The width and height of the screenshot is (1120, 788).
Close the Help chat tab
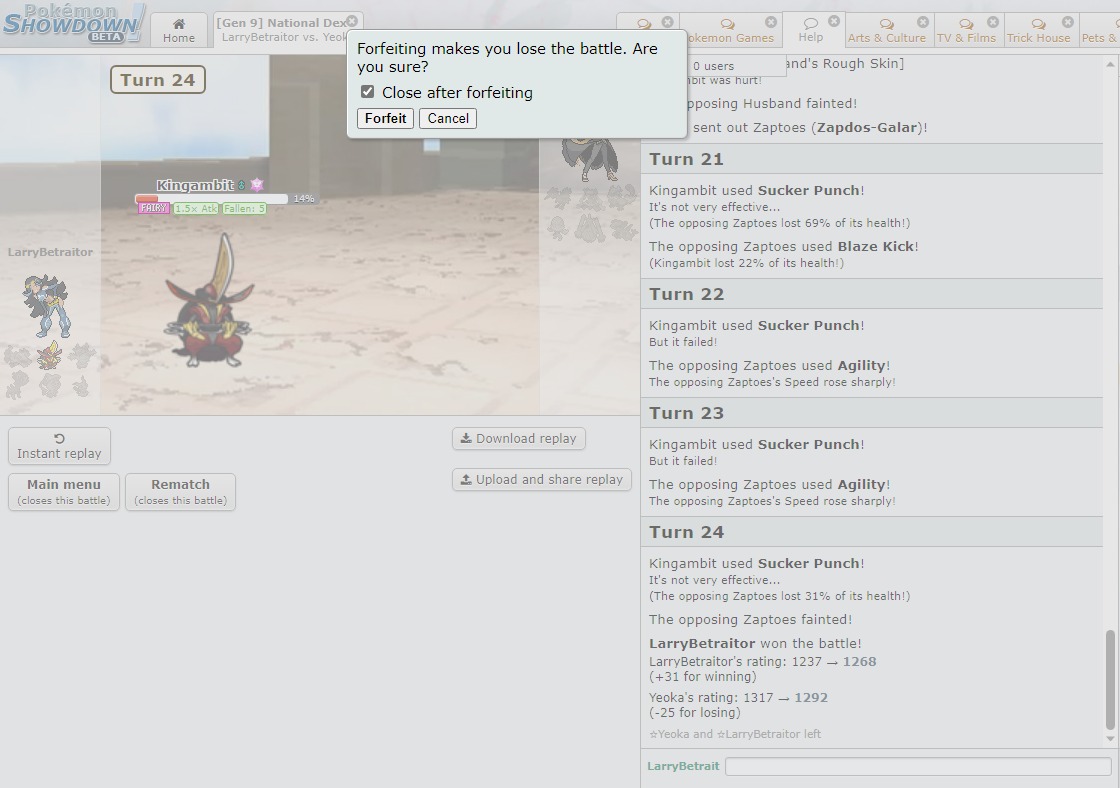coord(834,21)
